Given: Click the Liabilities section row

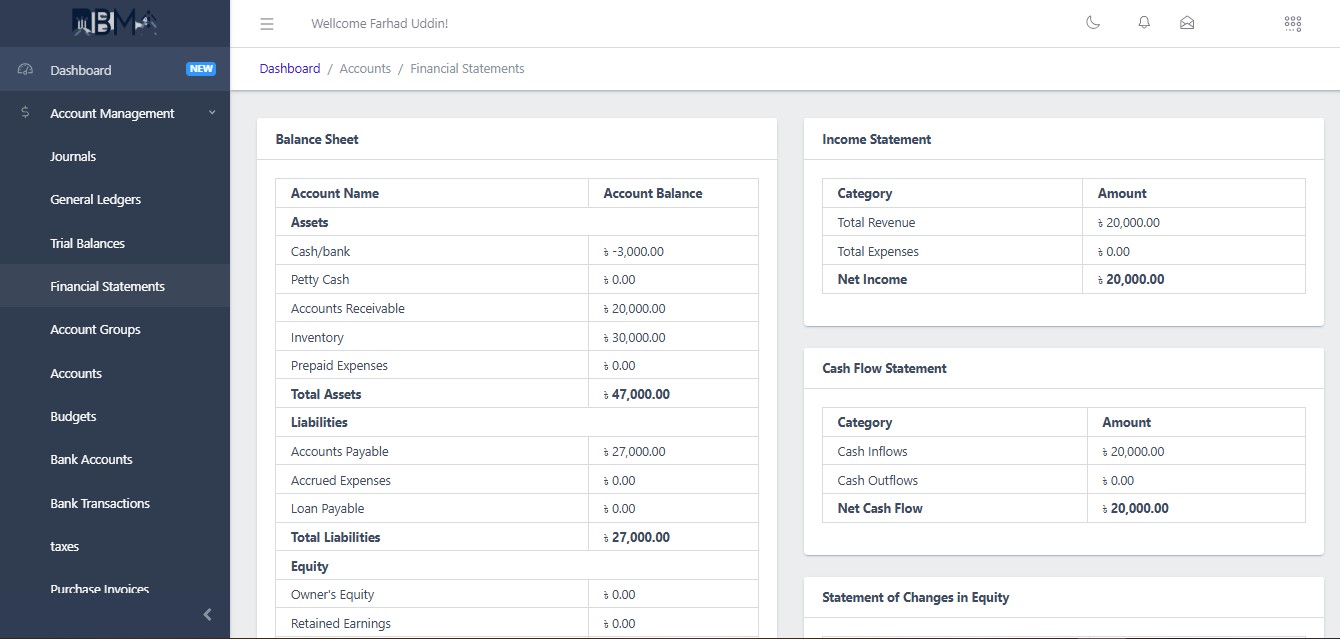Looking at the screenshot, I should [x=517, y=422].
